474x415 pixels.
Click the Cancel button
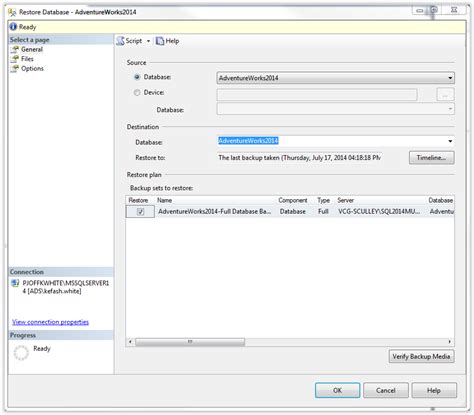coord(386,390)
